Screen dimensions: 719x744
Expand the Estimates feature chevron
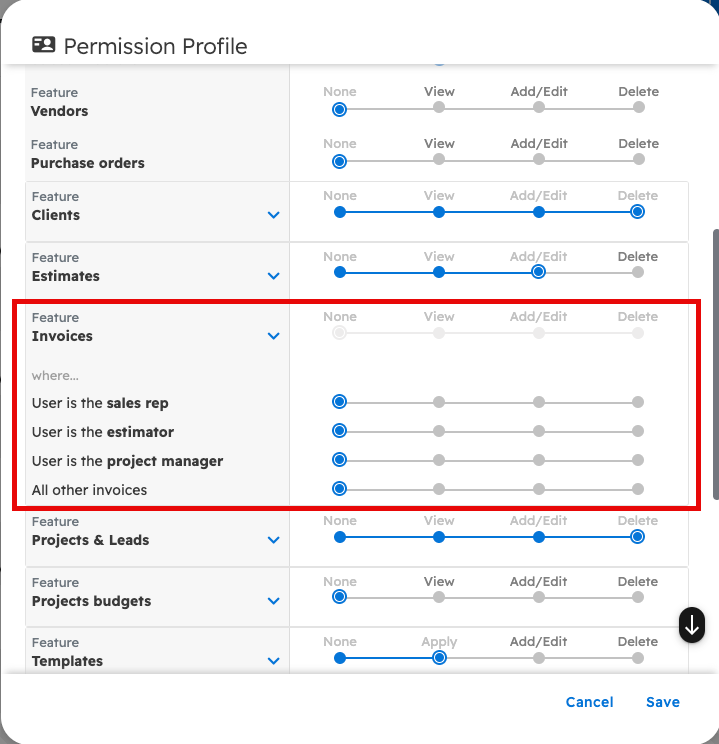coord(274,276)
